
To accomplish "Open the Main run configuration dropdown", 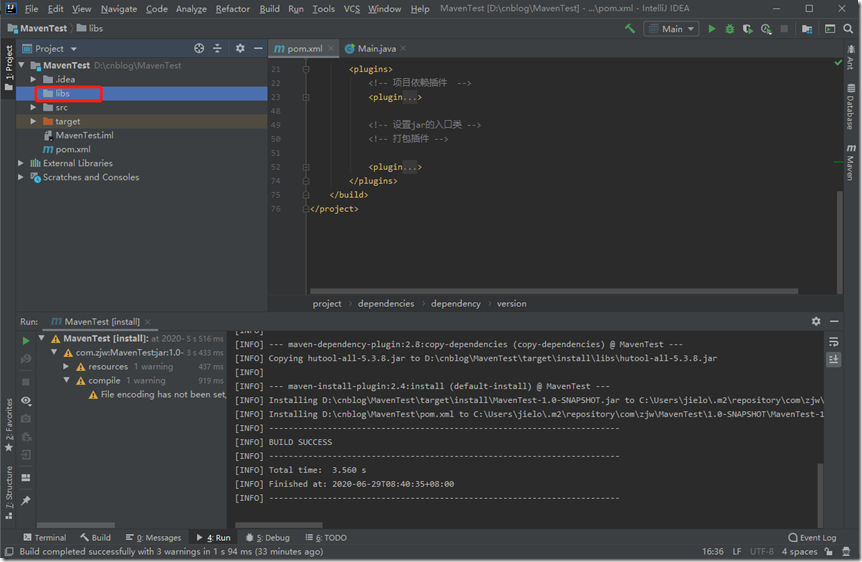I will pyautogui.click(x=671, y=29).
